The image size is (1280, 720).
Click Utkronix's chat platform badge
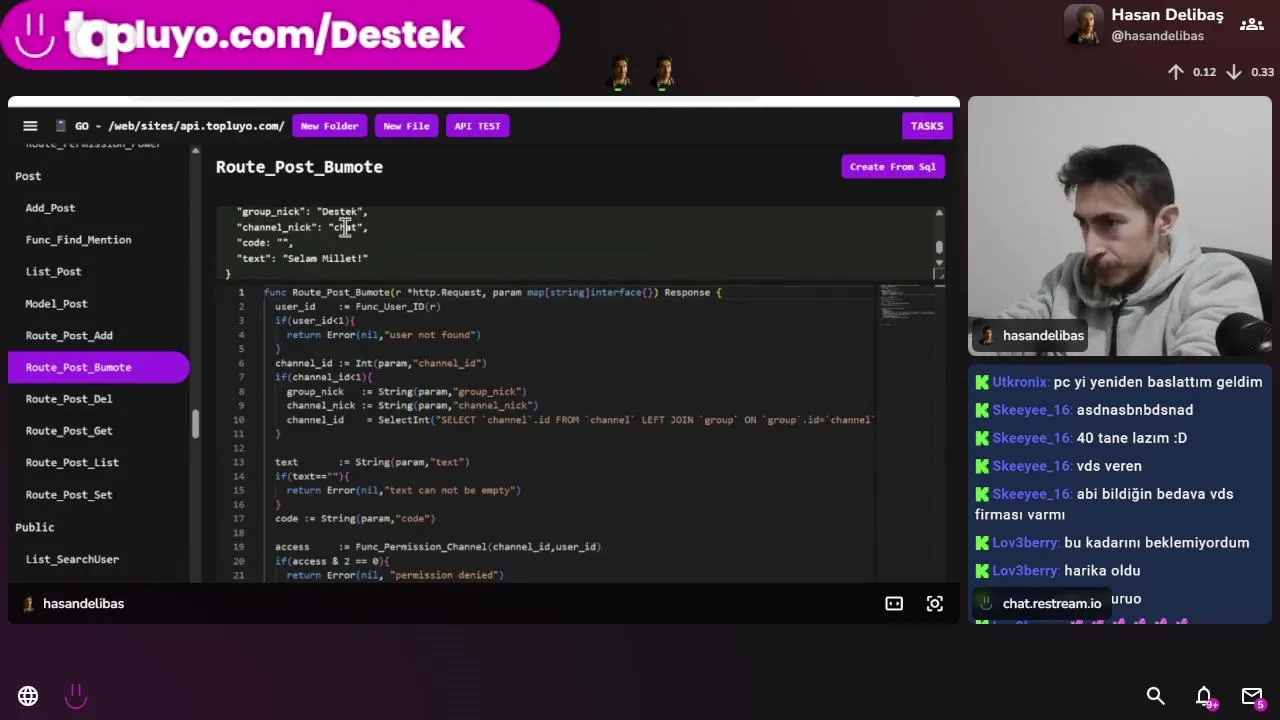pyautogui.click(x=982, y=382)
